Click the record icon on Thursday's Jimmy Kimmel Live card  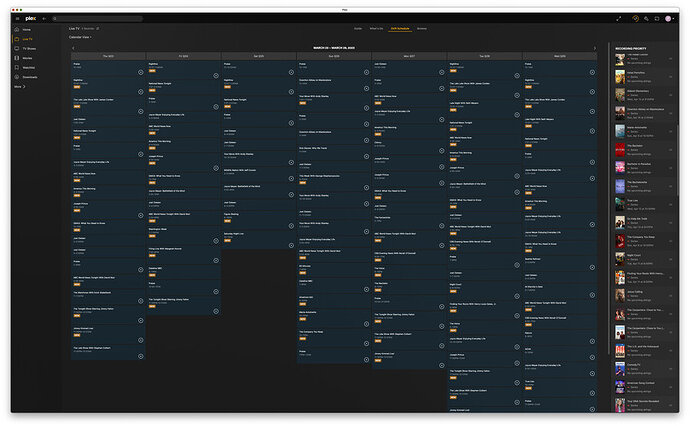point(141,340)
